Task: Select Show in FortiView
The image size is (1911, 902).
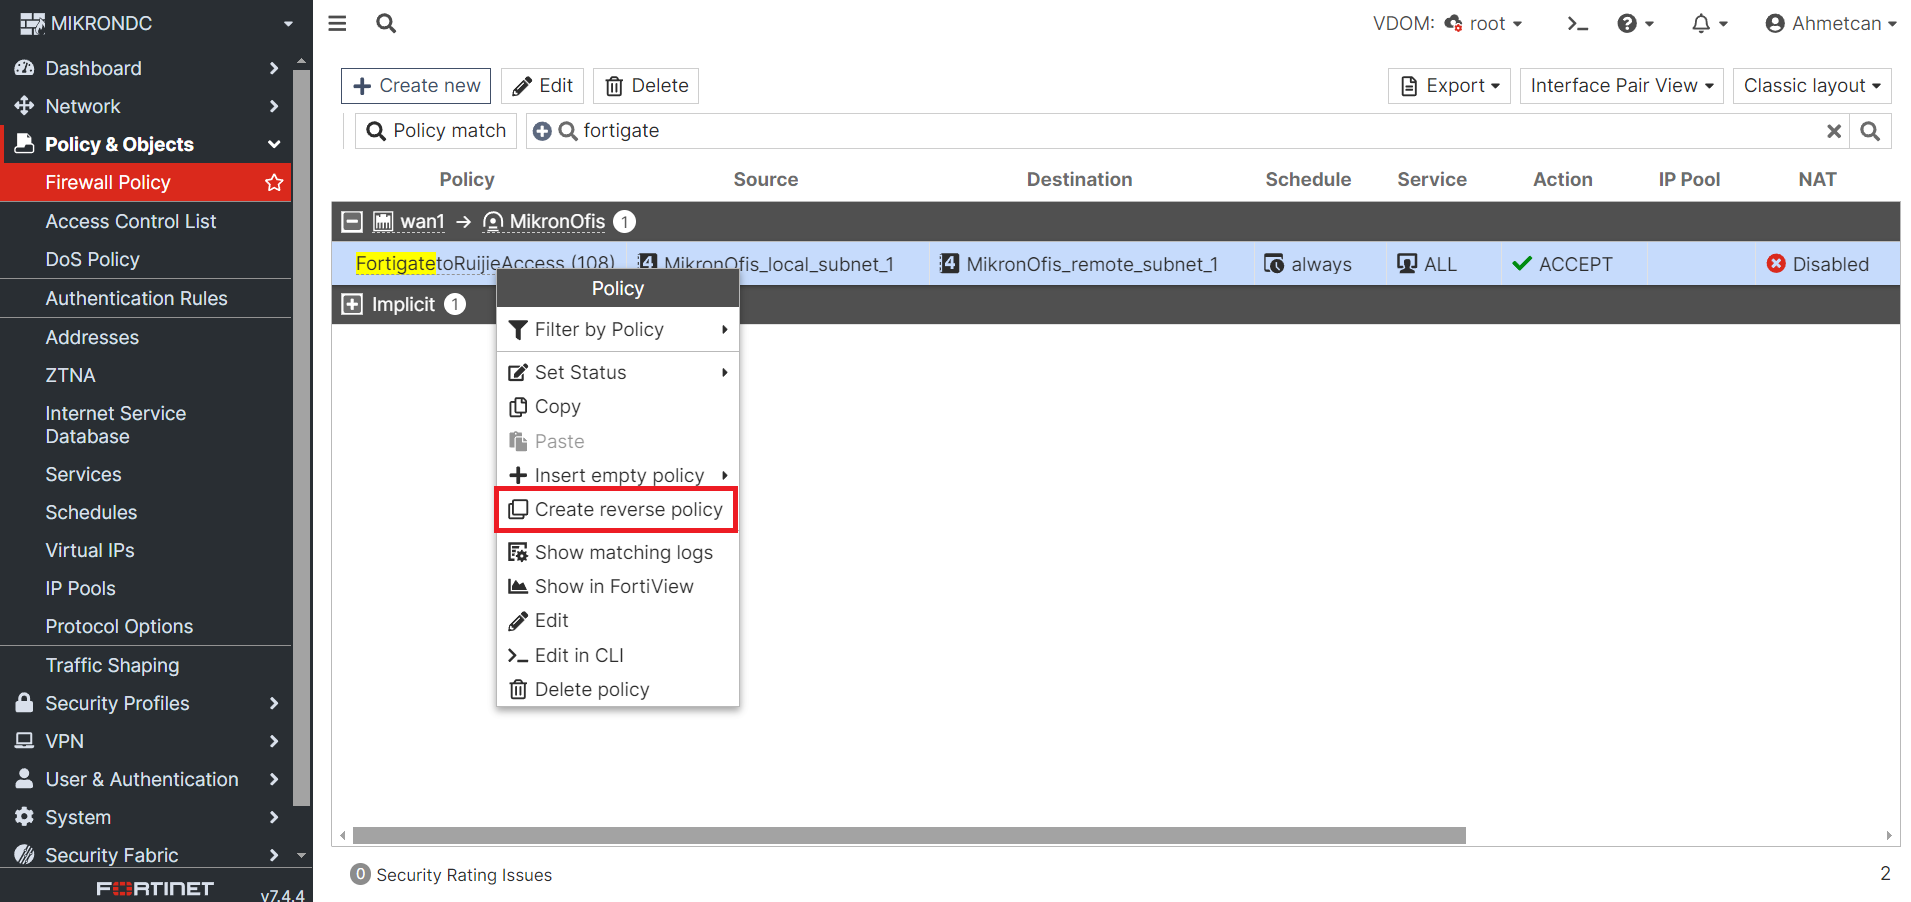Action: pyautogui.click(x=617, y=586)
